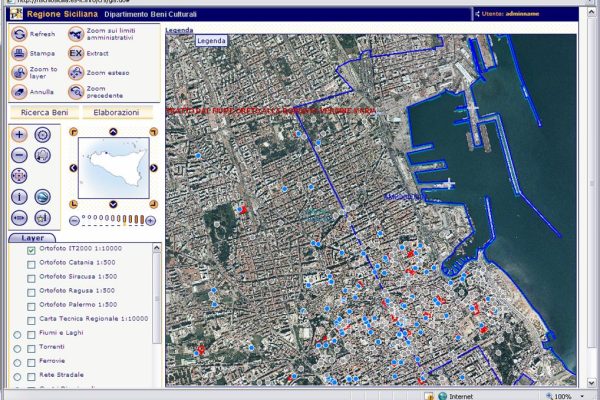Select the Zoom esteso tool
This screenshot has height=400, width=600.
coord(75,72)
